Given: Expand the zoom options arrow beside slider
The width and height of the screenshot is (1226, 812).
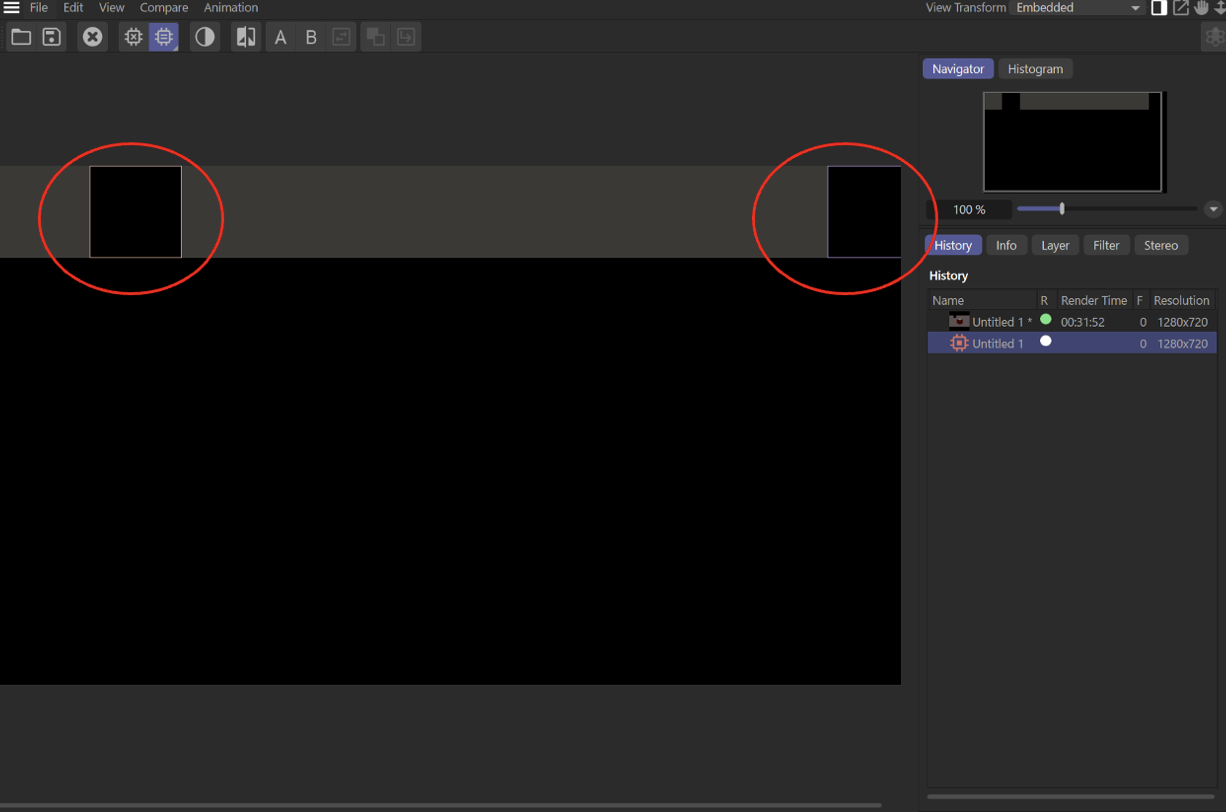Looking at the screenshot, I should (1213, 209).
